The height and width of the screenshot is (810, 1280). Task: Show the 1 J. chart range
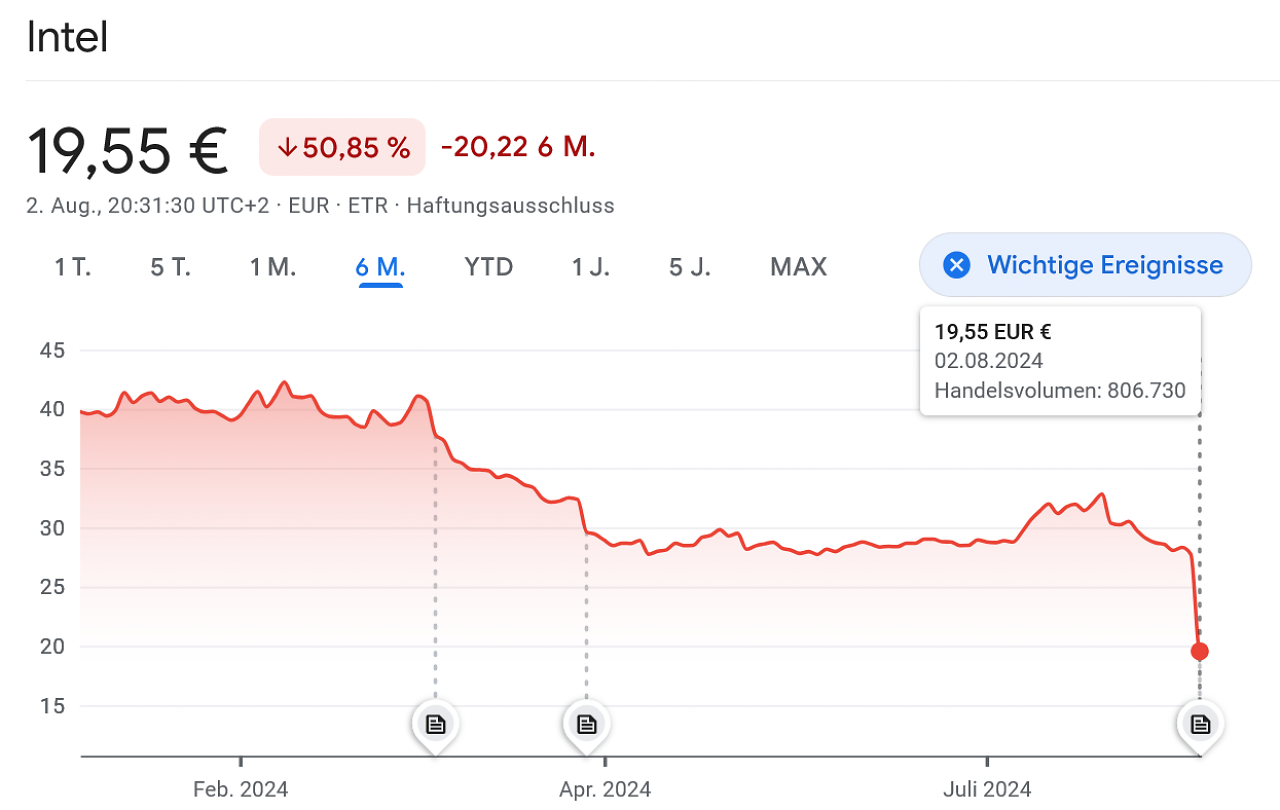(591, 267)
